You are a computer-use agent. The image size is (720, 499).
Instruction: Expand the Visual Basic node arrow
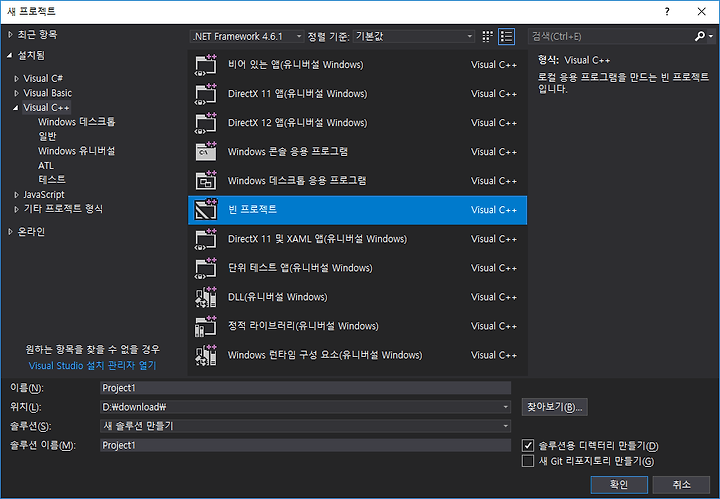tap(17, 93)
